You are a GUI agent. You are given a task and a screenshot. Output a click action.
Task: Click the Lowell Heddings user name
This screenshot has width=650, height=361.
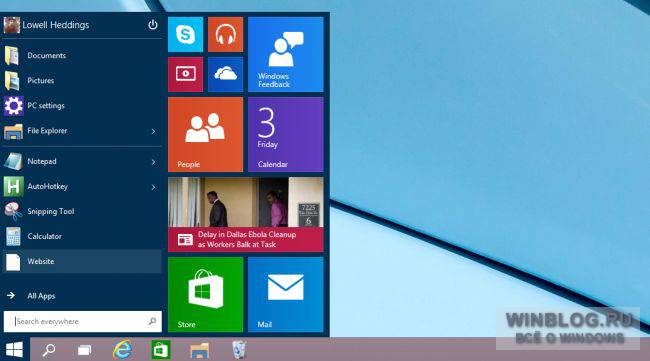point(56,25)
